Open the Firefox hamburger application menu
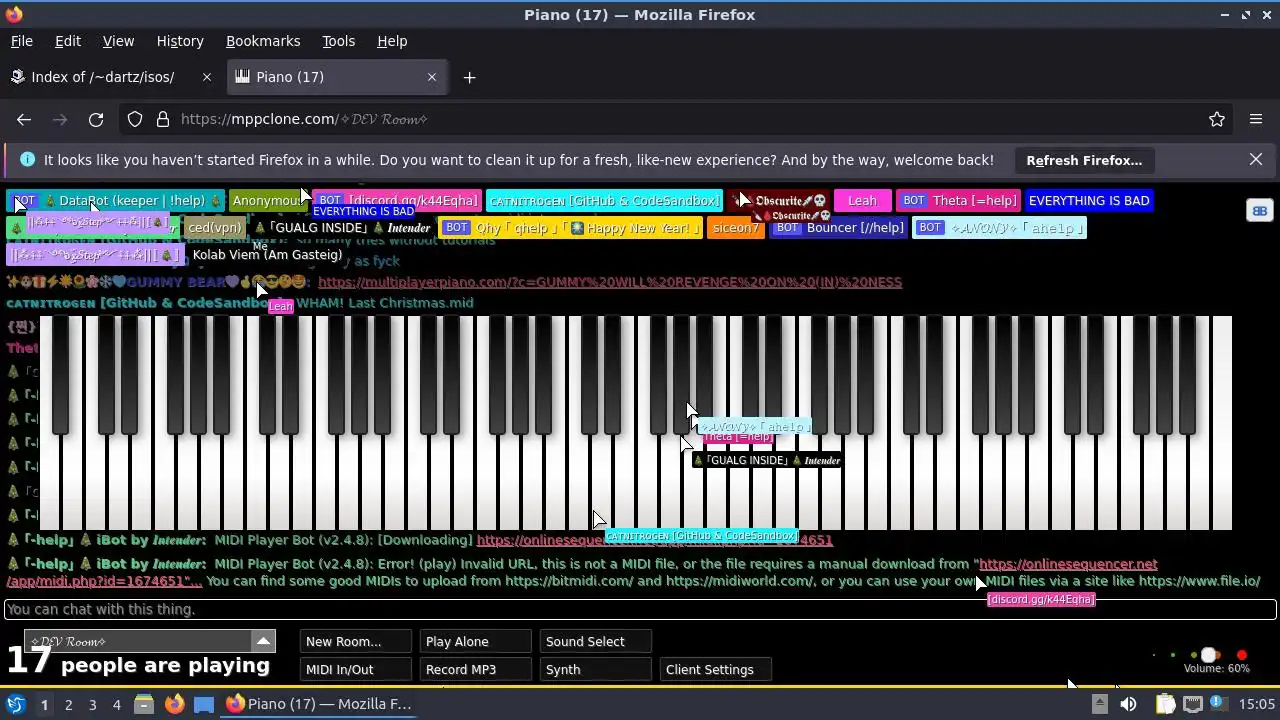Image resolution: width=1280 pixels, height=720 pixels. click(1256, 119)
